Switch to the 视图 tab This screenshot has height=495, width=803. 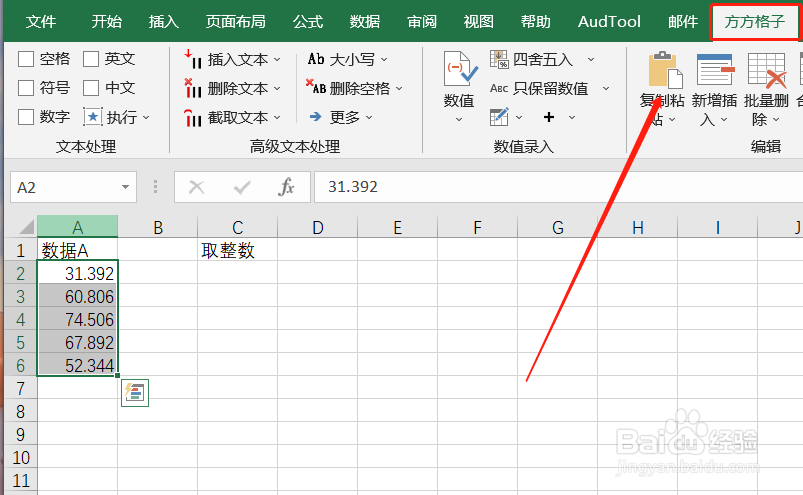(478, 21)
